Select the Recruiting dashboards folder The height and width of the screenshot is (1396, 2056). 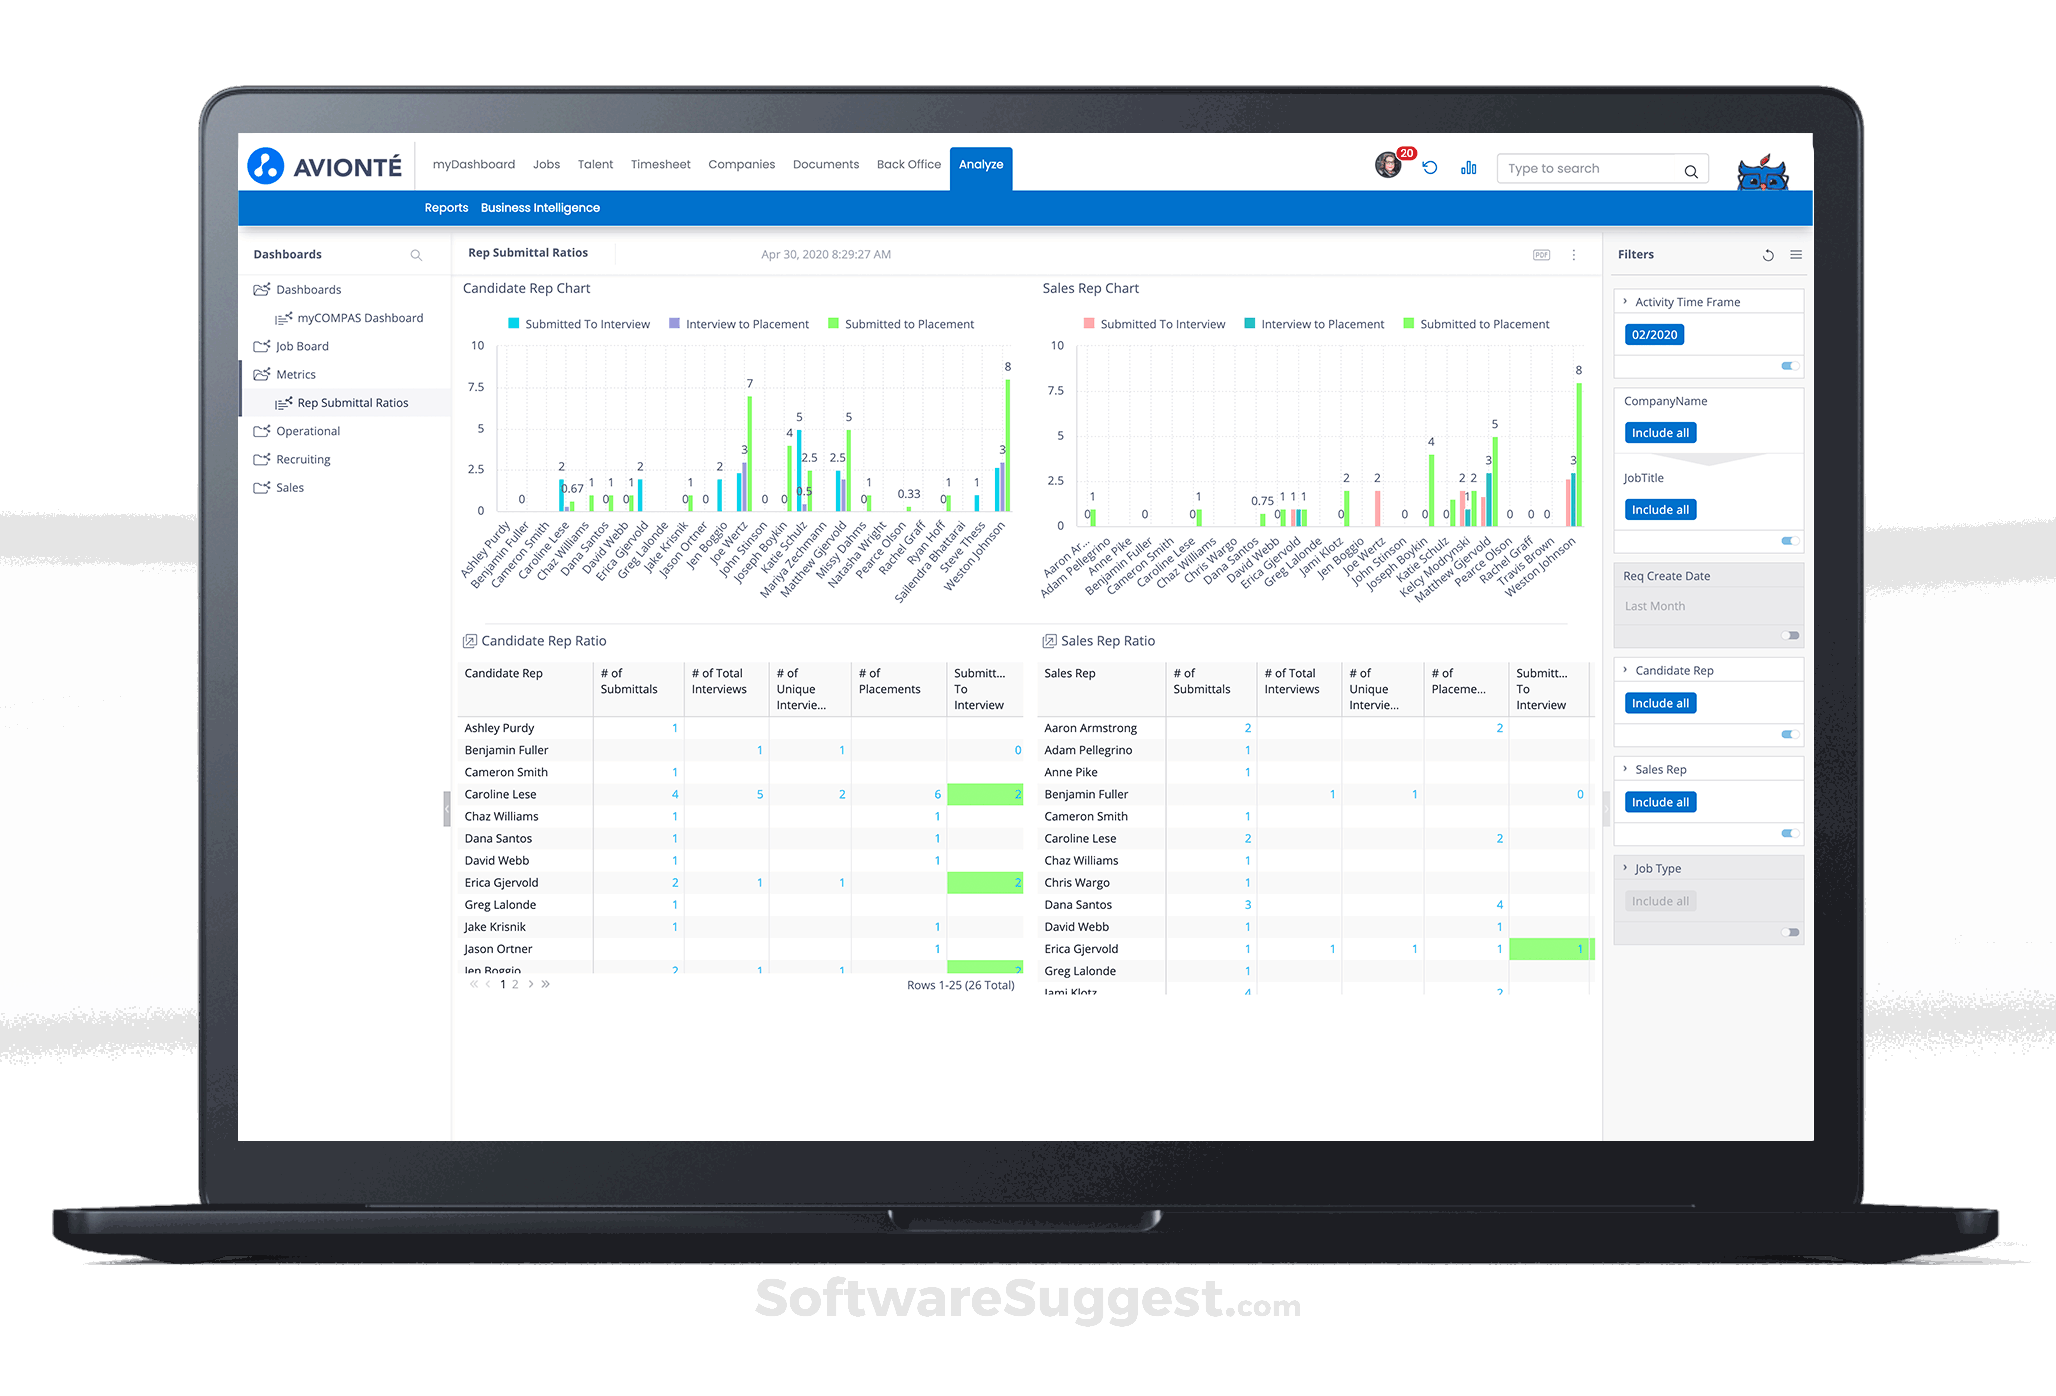coord(302,459)
